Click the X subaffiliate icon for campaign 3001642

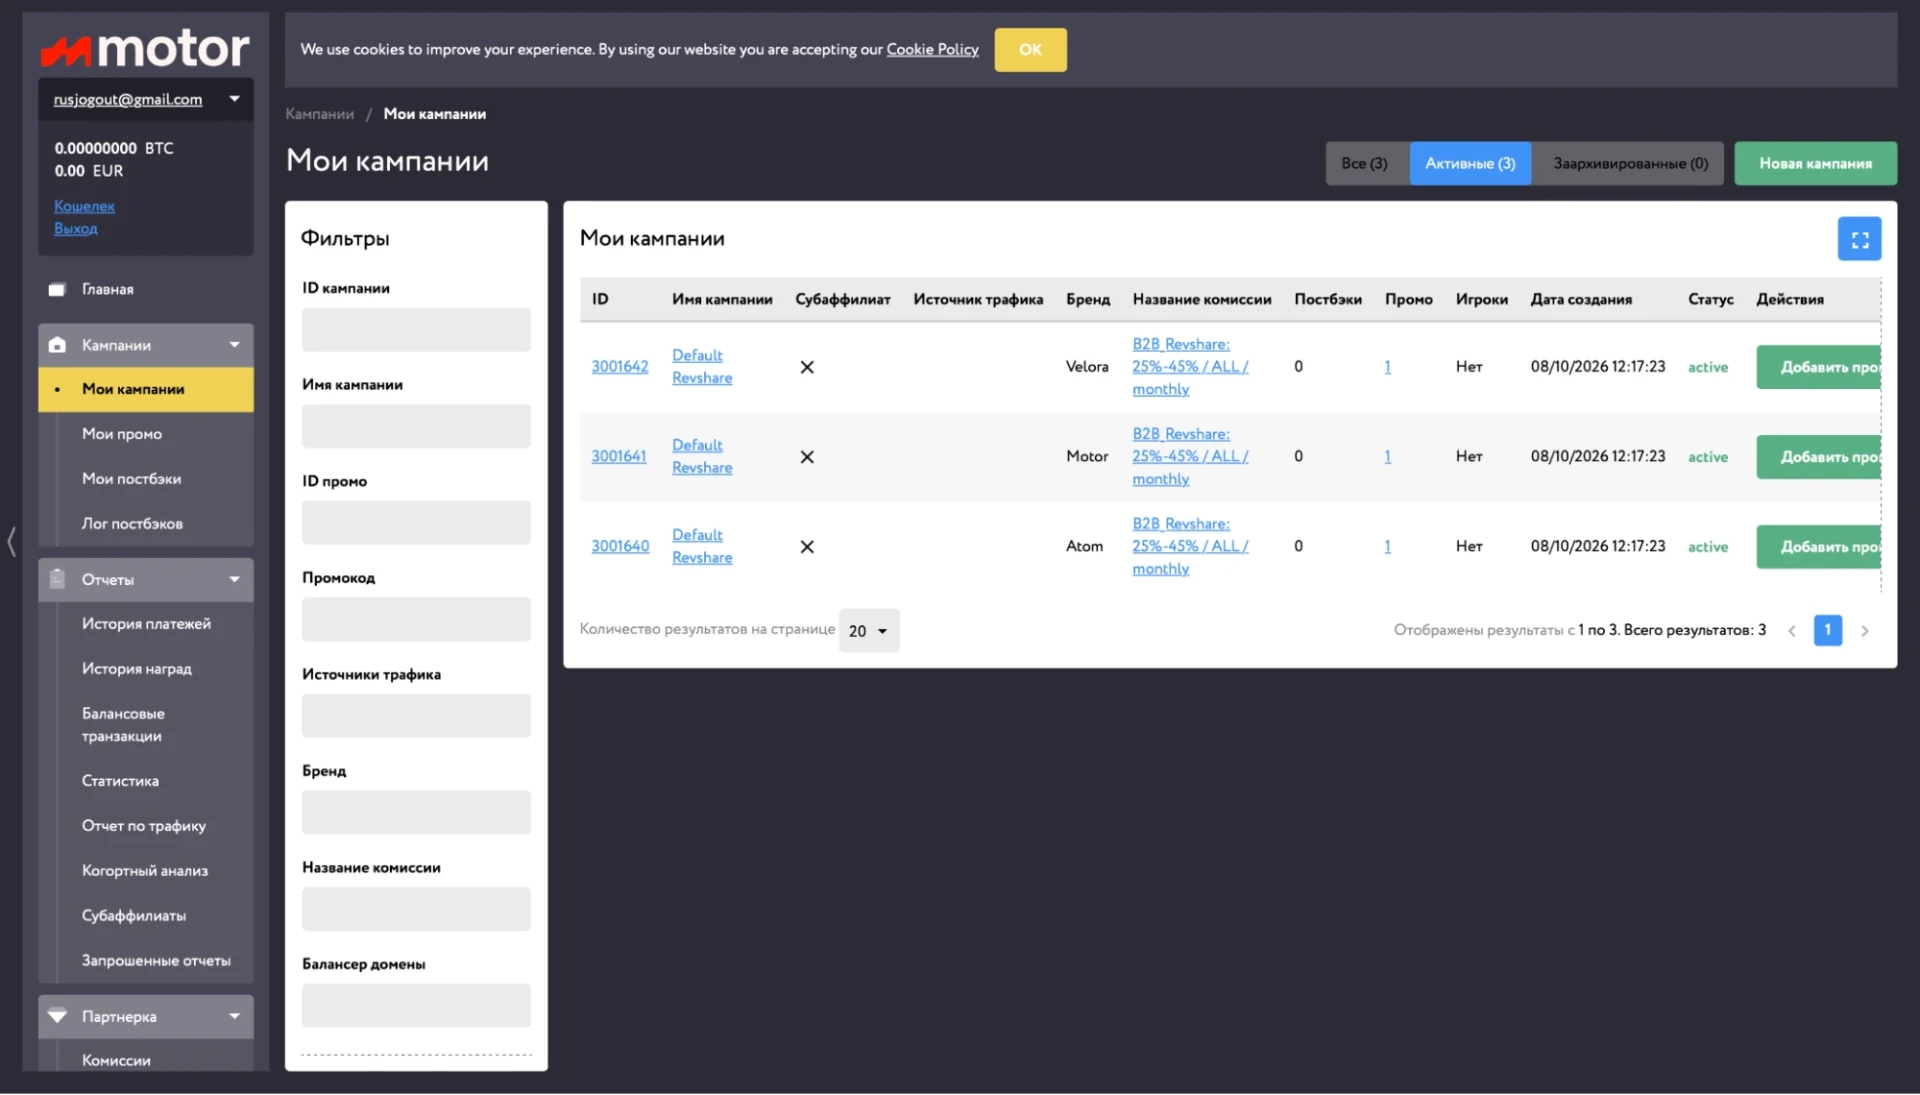click(x=807, y=367)
